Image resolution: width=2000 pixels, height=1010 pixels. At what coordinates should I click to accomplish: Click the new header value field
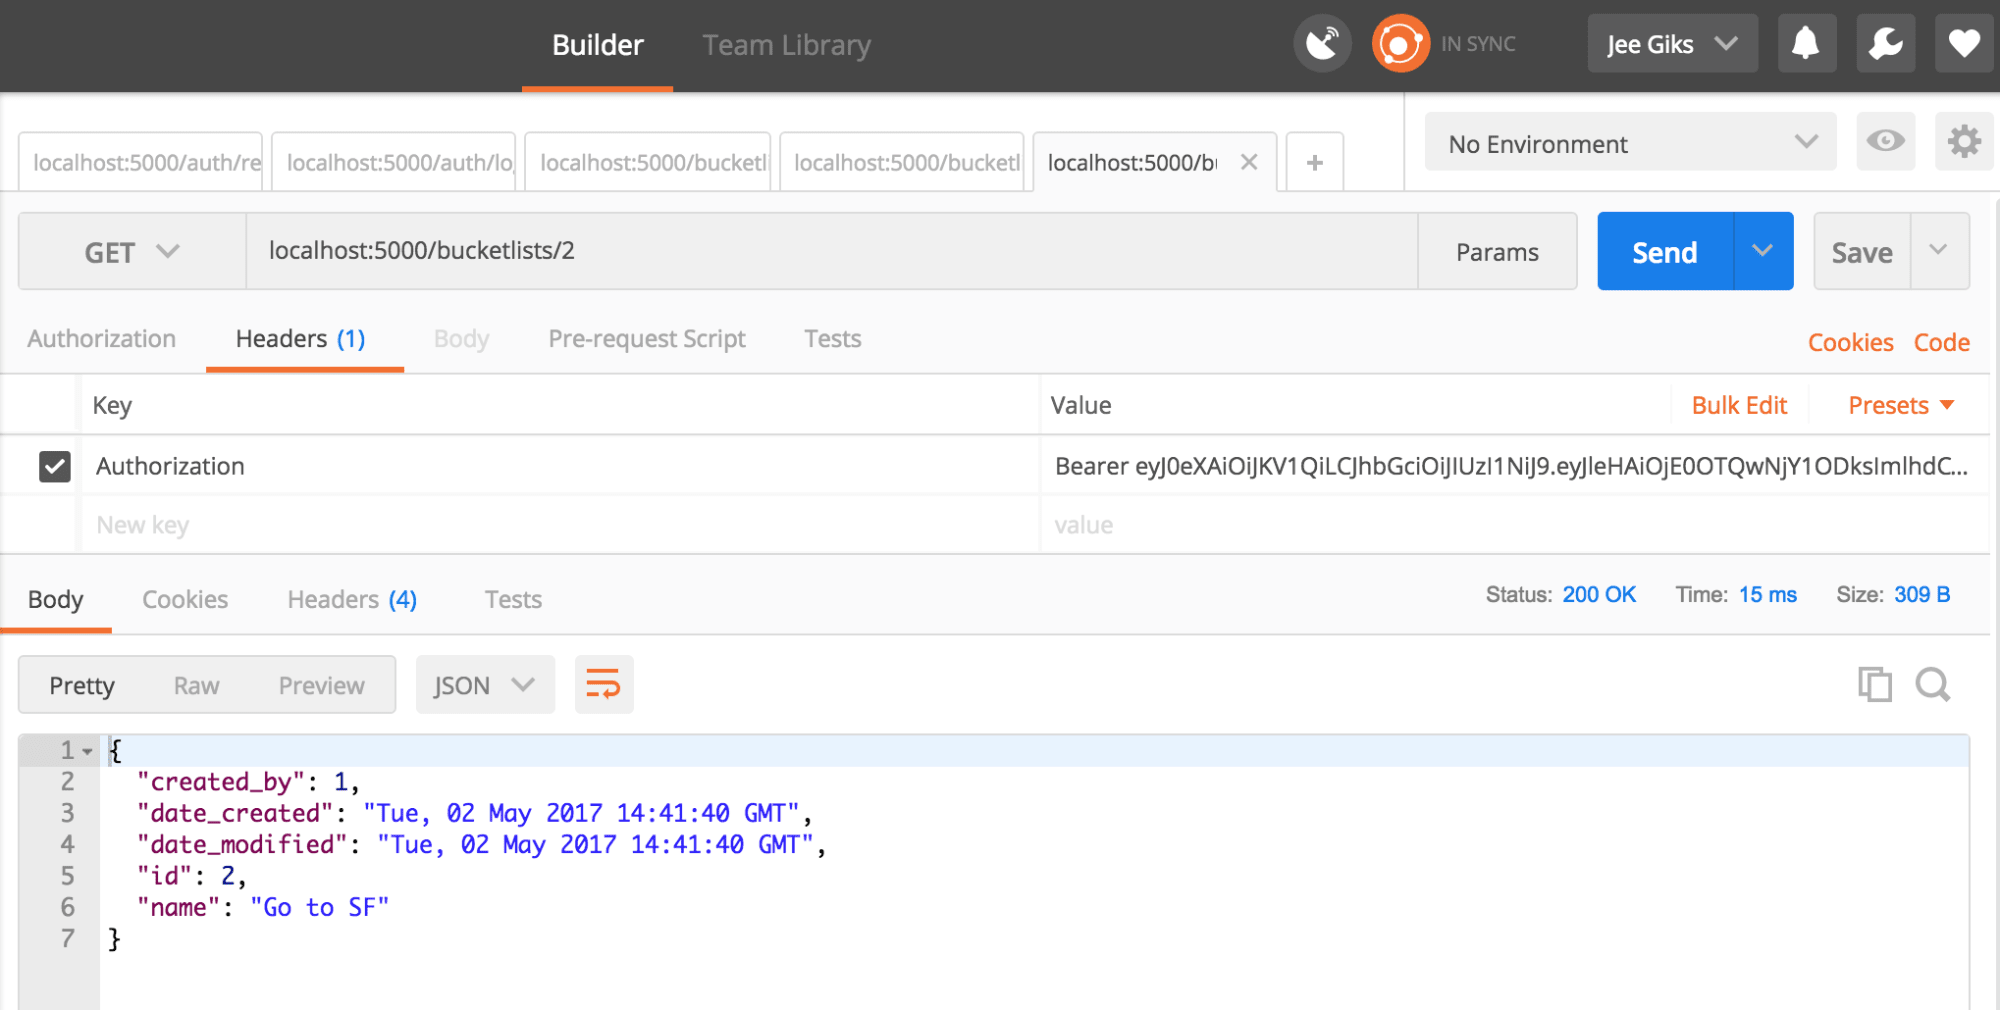pos(1515,525)
